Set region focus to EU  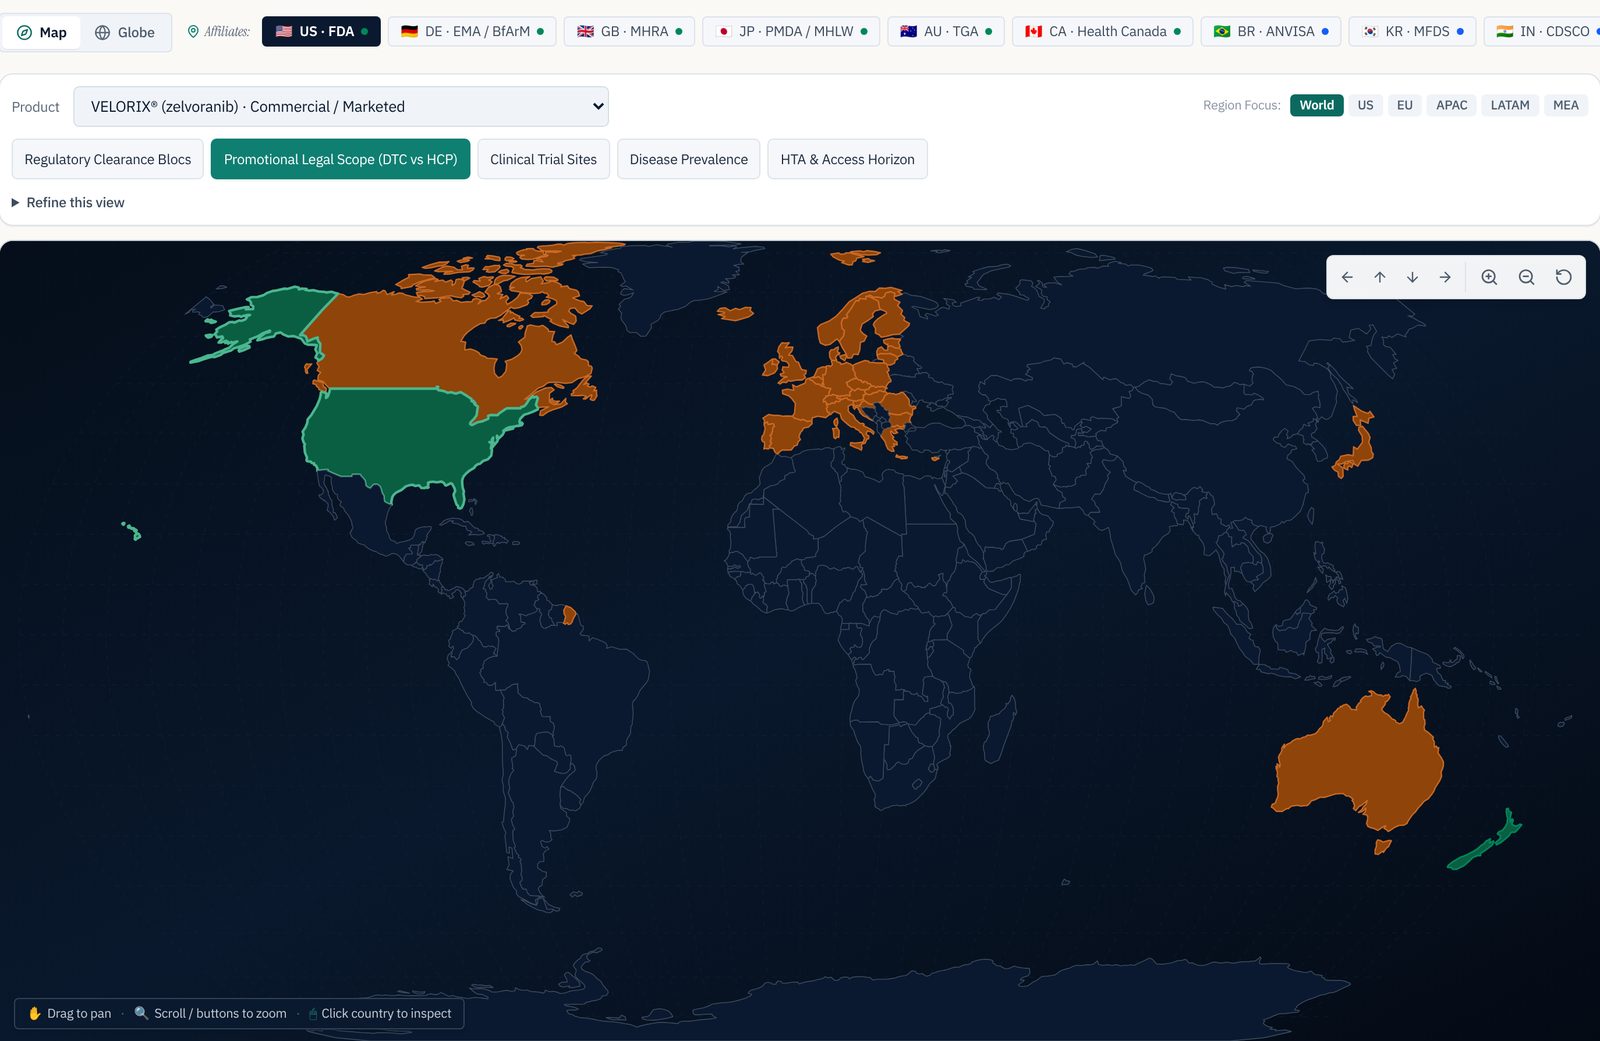pos(1404,105)
